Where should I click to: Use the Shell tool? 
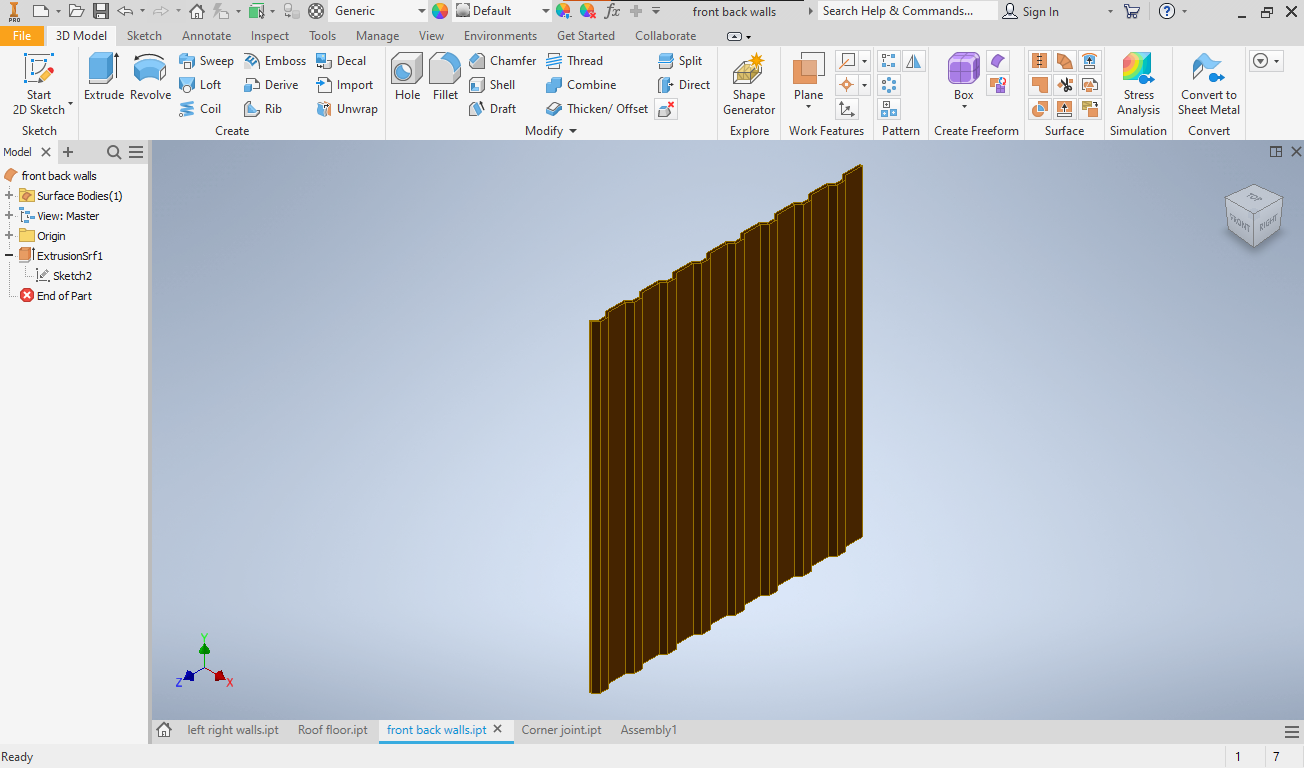(492, 85)
